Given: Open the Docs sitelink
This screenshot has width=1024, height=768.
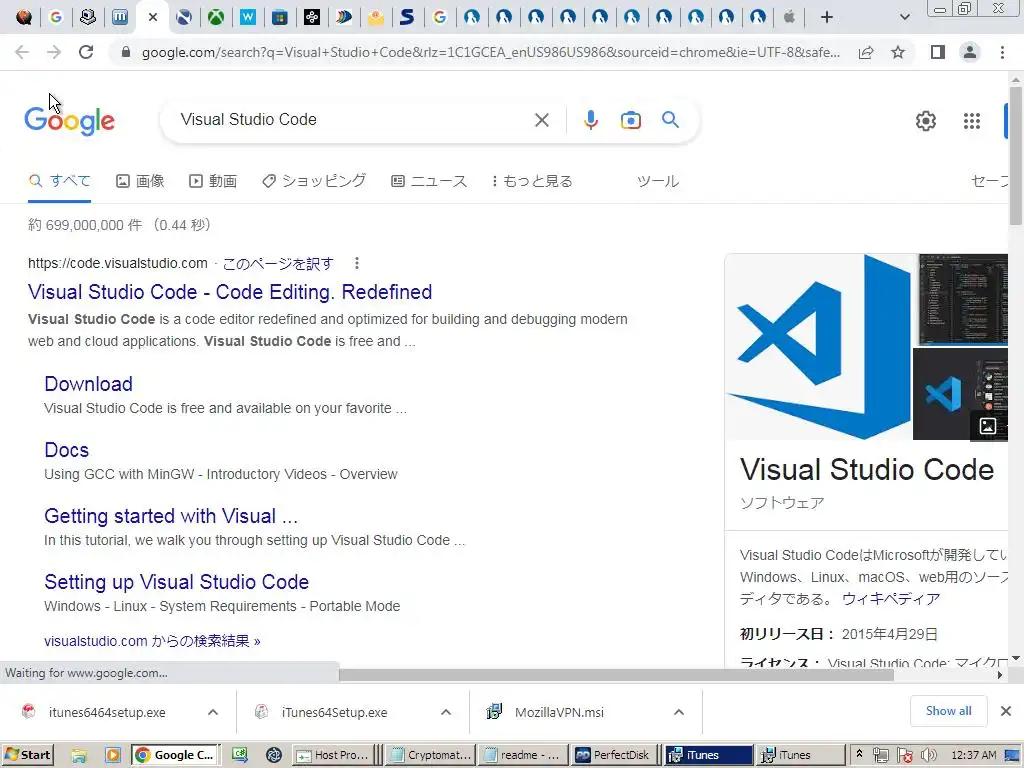Looking at the screenshot, I should click(x=67, y=450).
